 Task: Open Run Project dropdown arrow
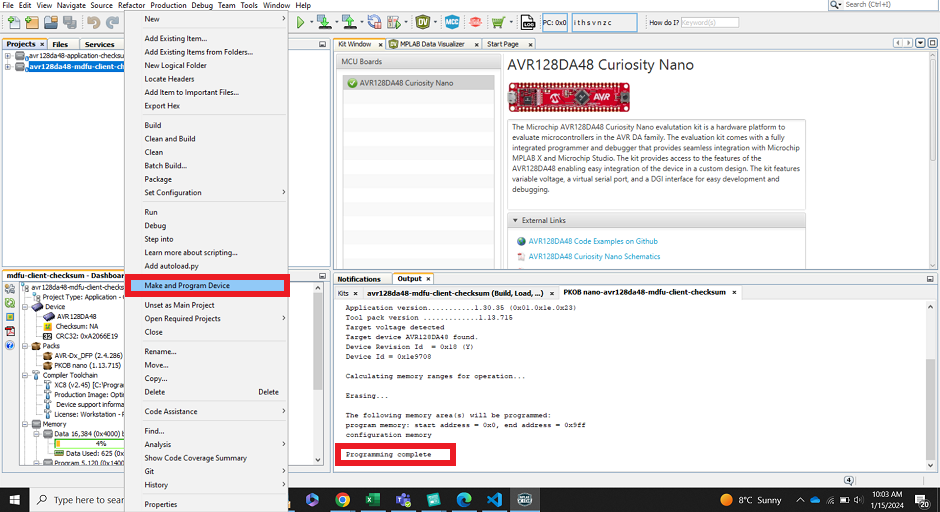(x=311, y=23)
